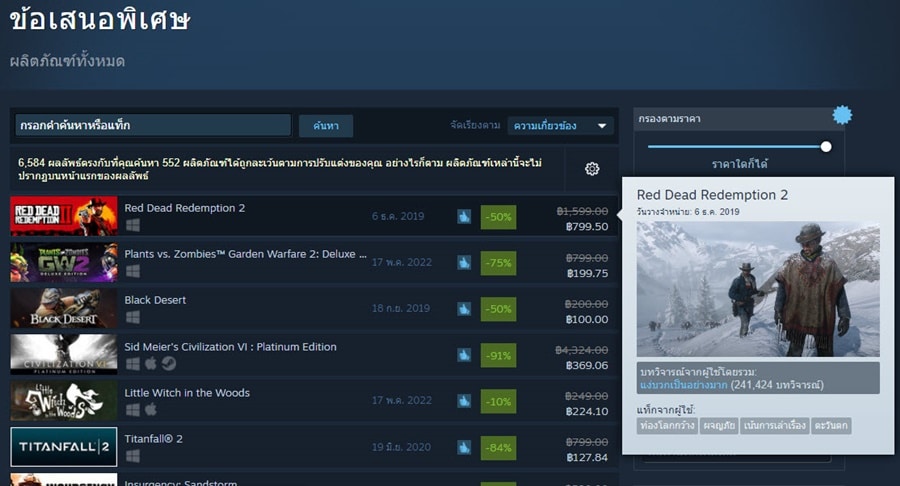
Task: Click Apple icon under Civilization VI title
Action: (x=150, y=363)
